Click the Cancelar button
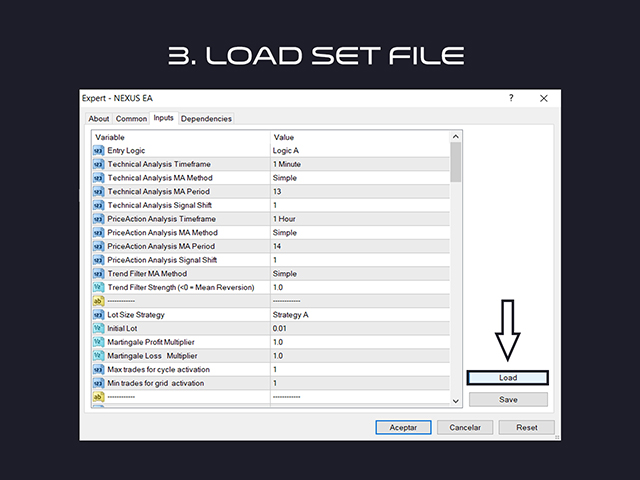Image resolution: width=640 pixels, height=480 pixels. pos(465,427)
